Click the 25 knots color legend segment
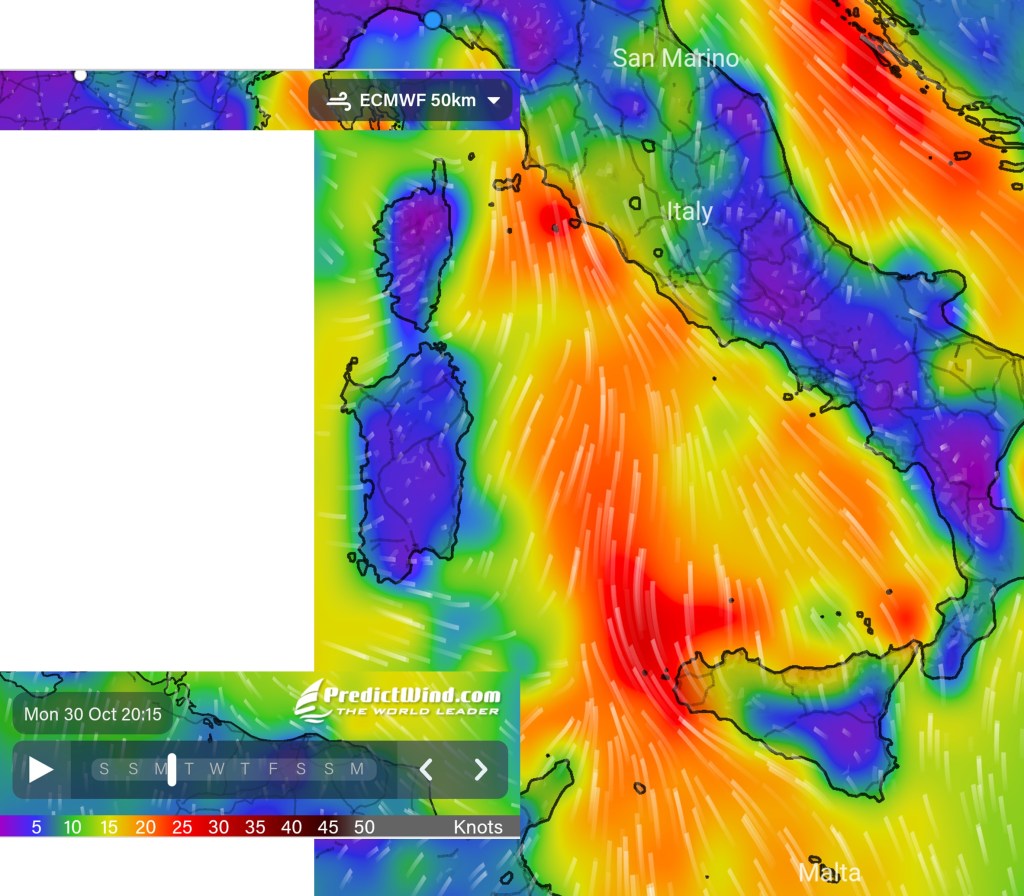Screen dimensions: 1024x896 (182, 827)
